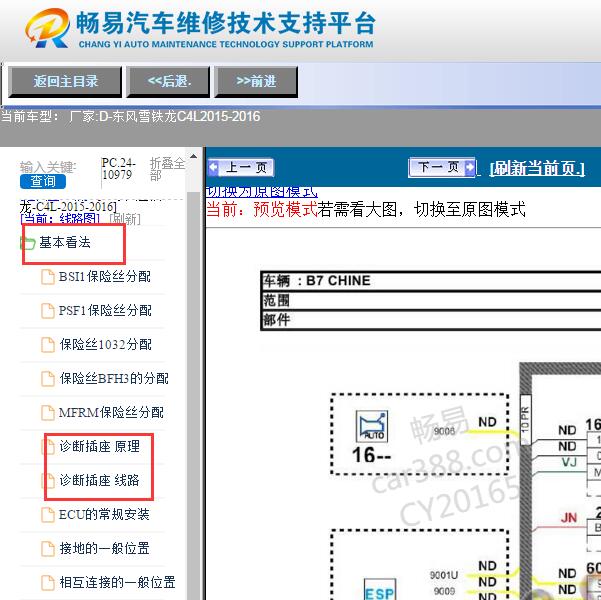Image resolution: width=601 pixels, height=600 pixels.
Task: Click page icon next to 保险丝1032分配
Action: coord(48,345)
